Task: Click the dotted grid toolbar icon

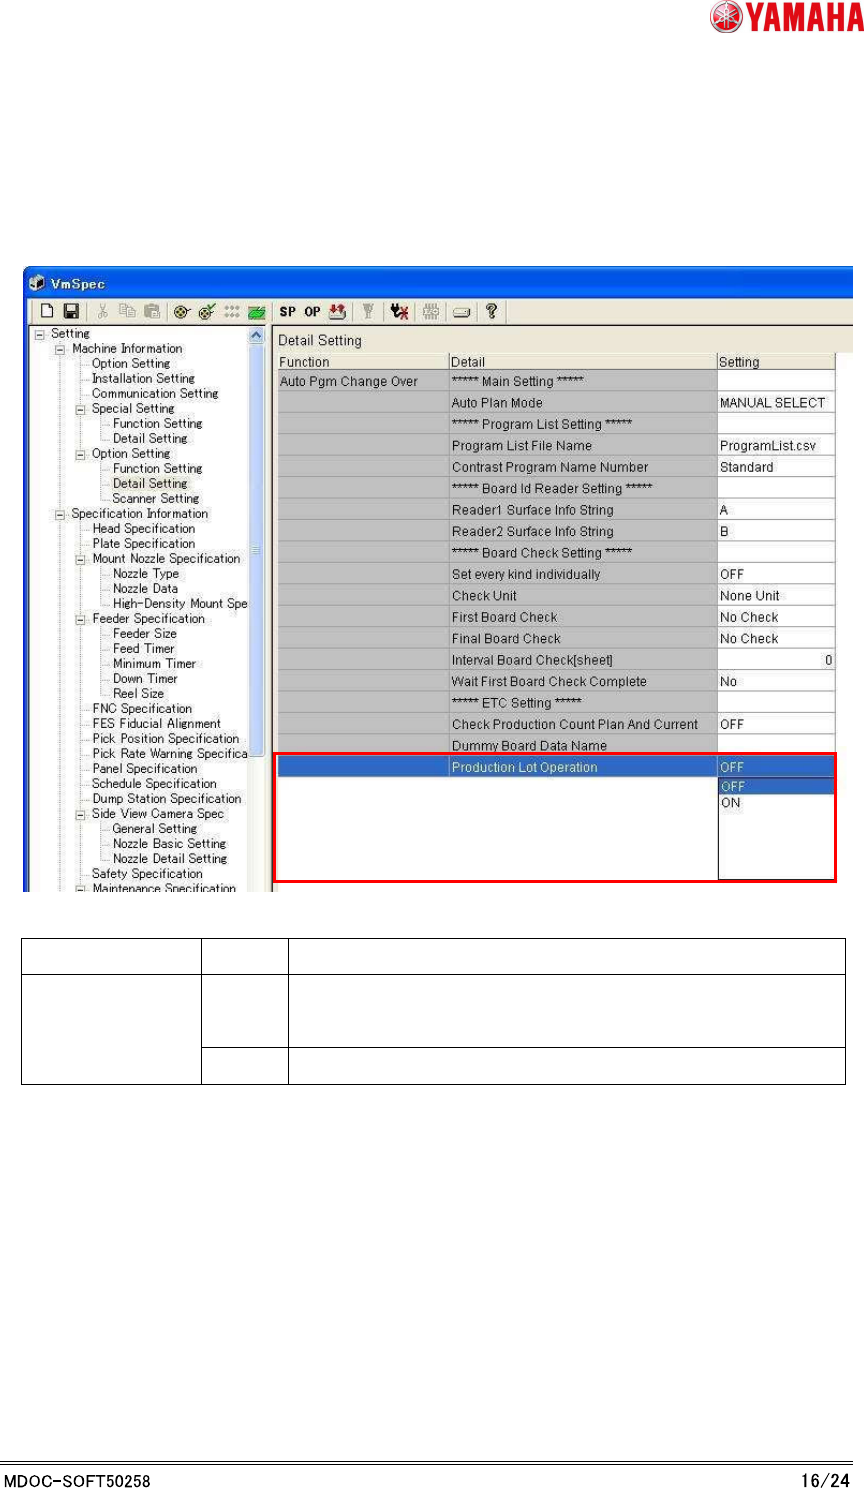Action: 232,312
